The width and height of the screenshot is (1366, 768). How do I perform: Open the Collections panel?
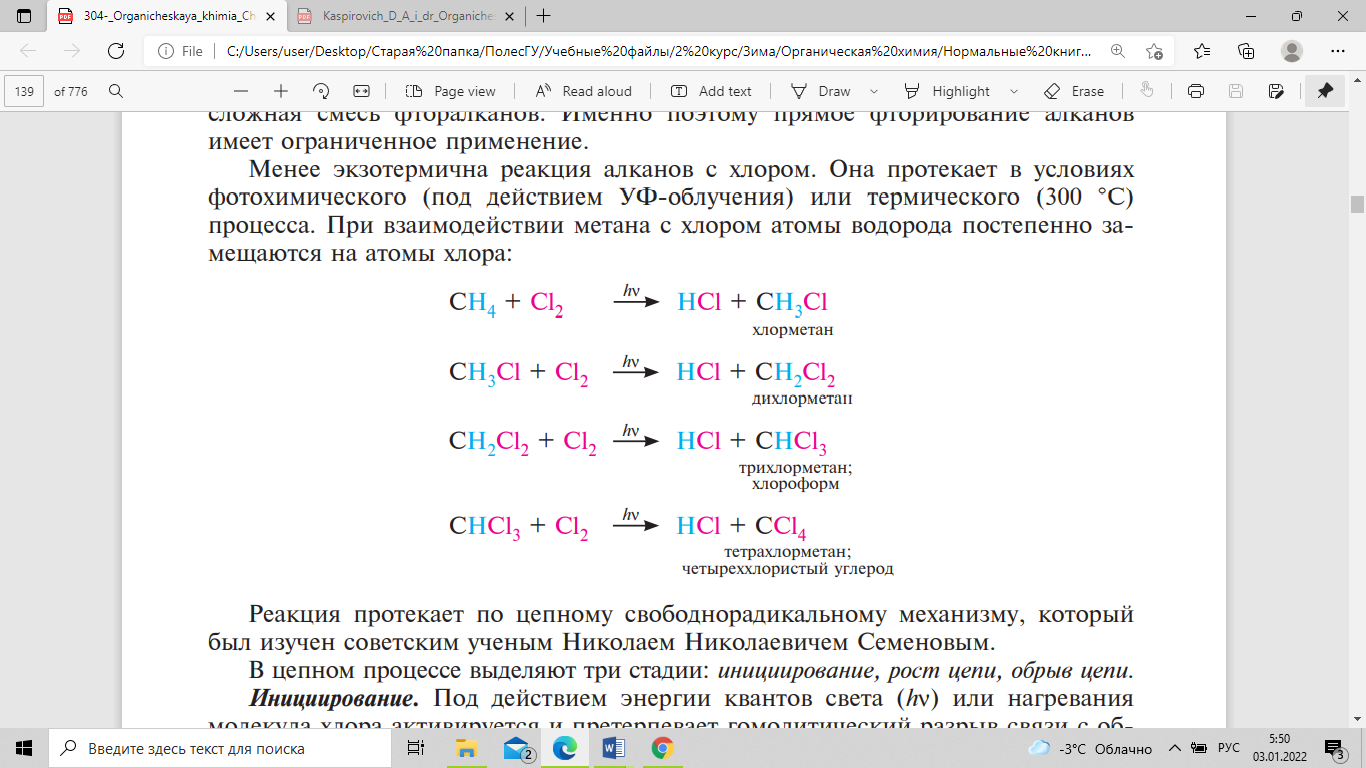[1246, 51]
